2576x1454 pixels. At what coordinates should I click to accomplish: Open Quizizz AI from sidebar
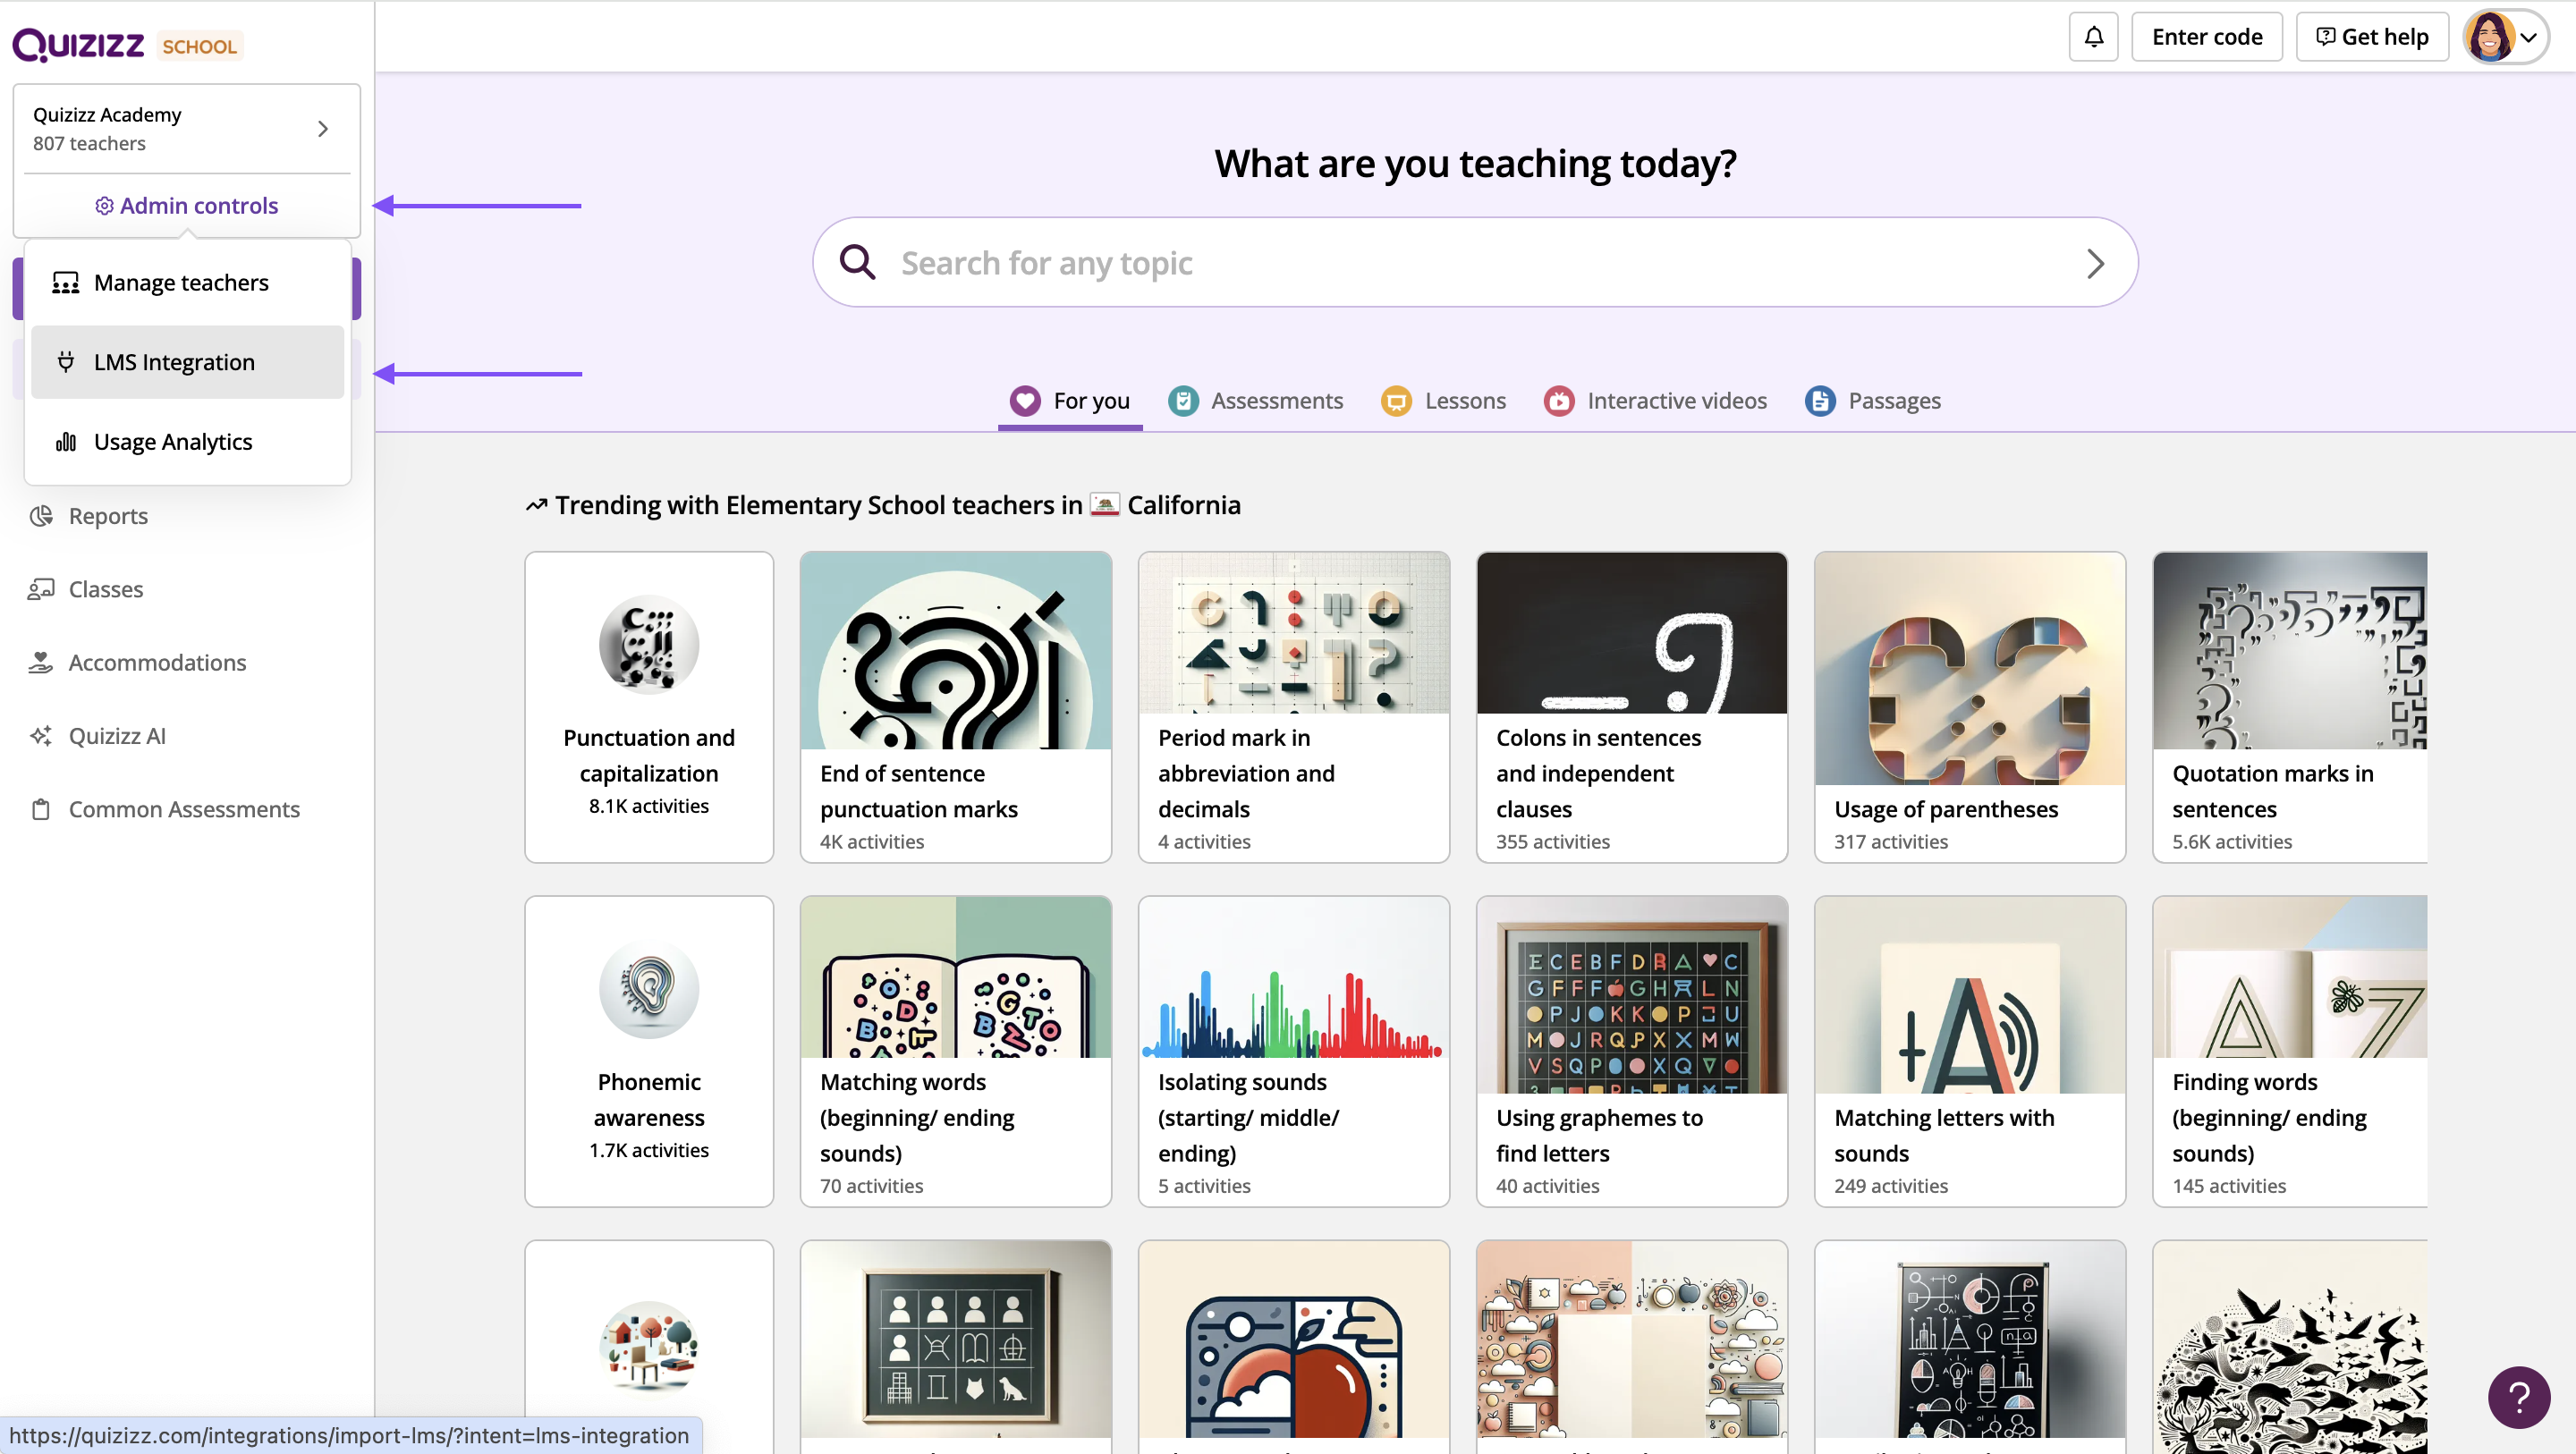tap(116, 736)
